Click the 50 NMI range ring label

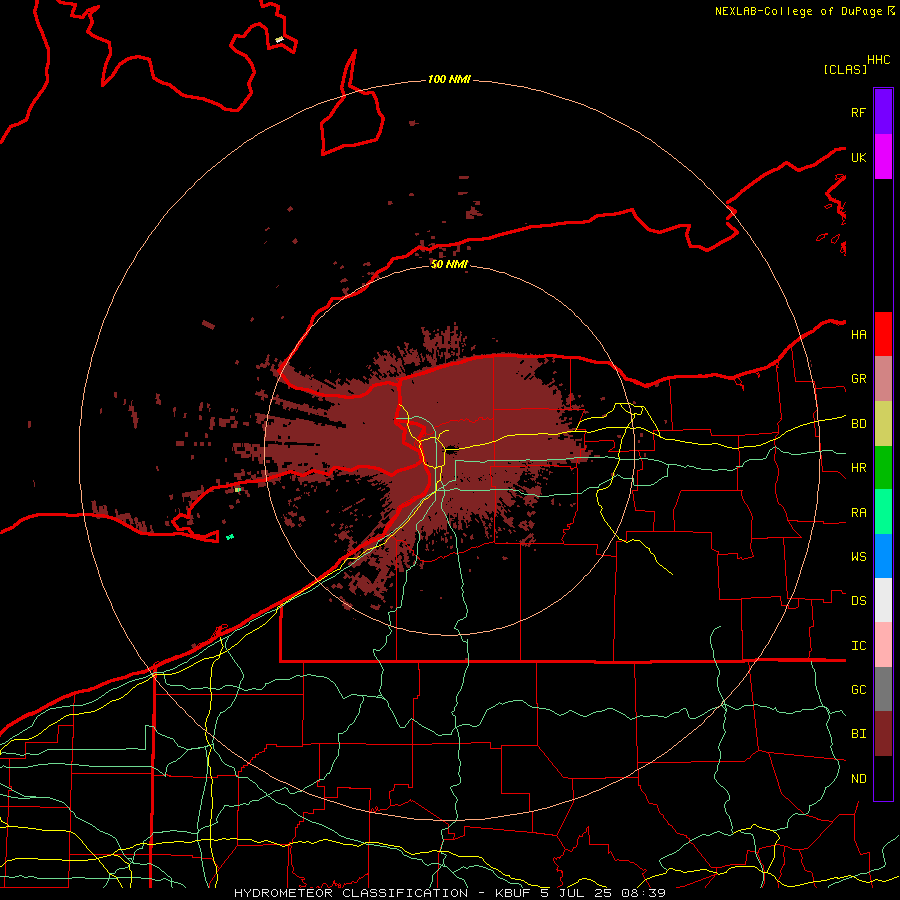(449, 264)
